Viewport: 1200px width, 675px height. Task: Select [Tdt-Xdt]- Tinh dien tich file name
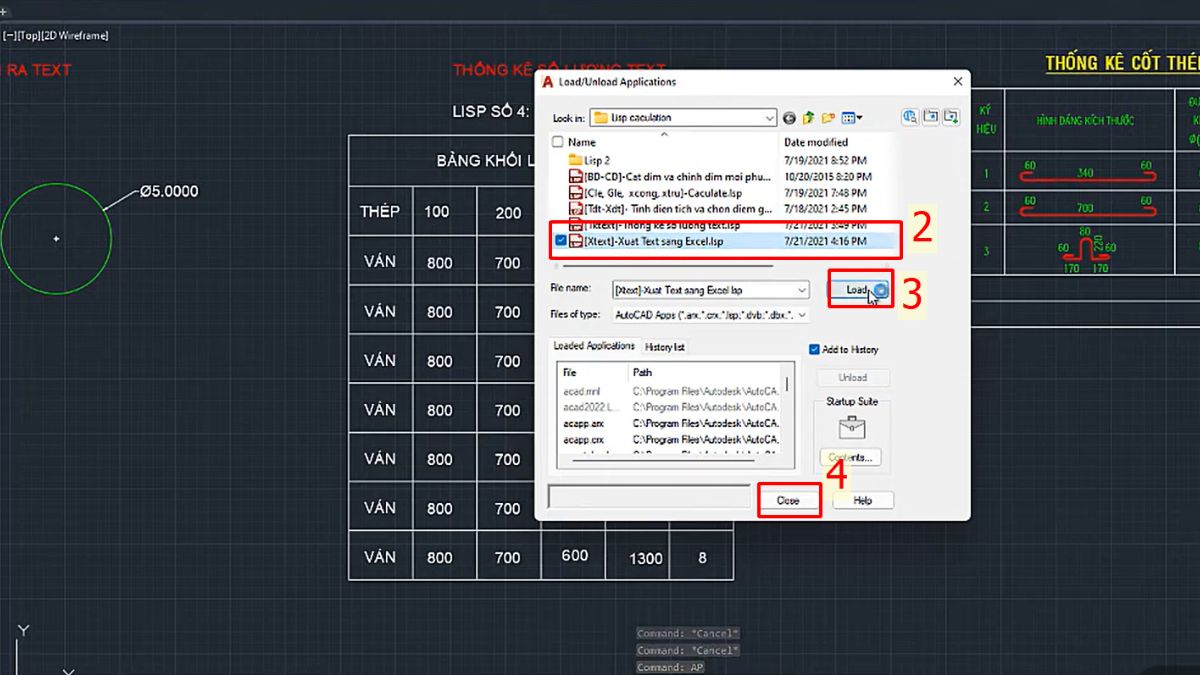pos(678,209)
